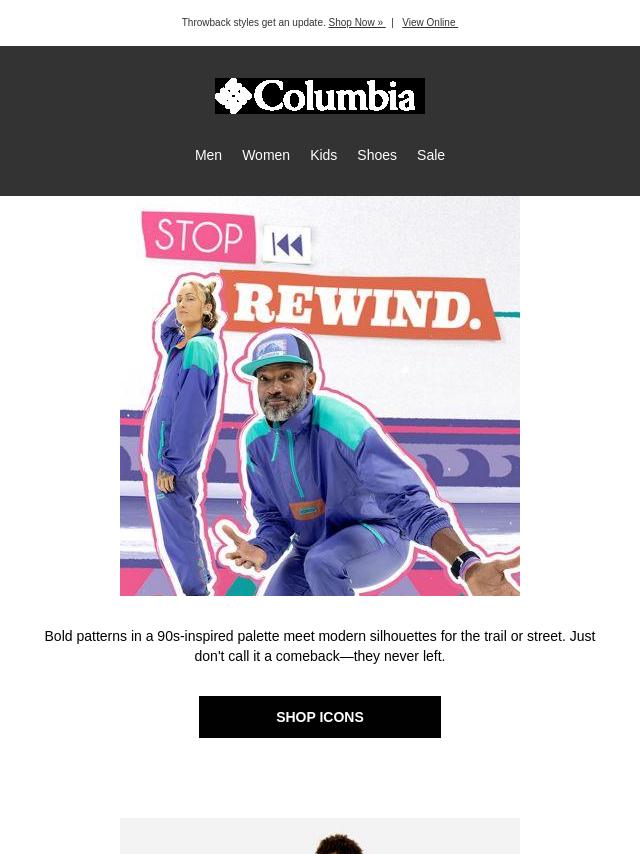The height and width of the screenshot is (854, 640).
Task: Open the View Online link
Action: [430, 22]
